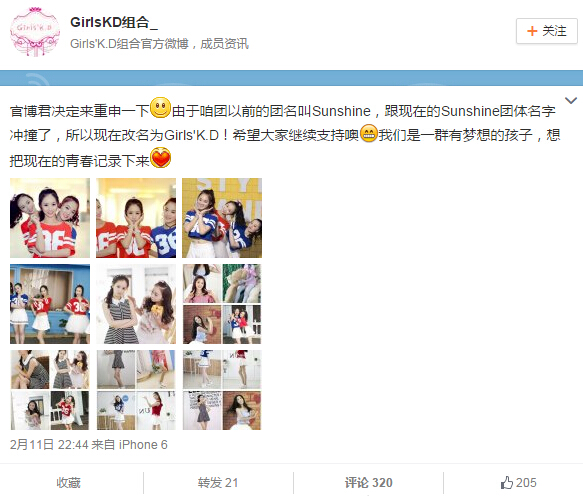Image resolution: width=583 pixels, height=496 pixels.
Task: Open first photo of three girls in red
Action: (50, 218)
